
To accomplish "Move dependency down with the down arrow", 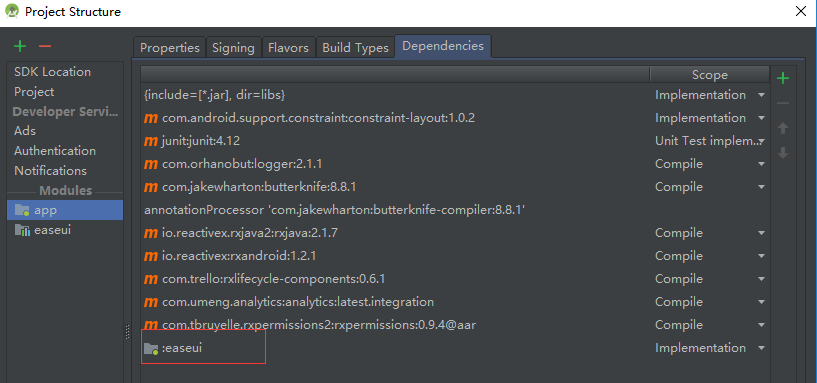I will click(783, 153).
